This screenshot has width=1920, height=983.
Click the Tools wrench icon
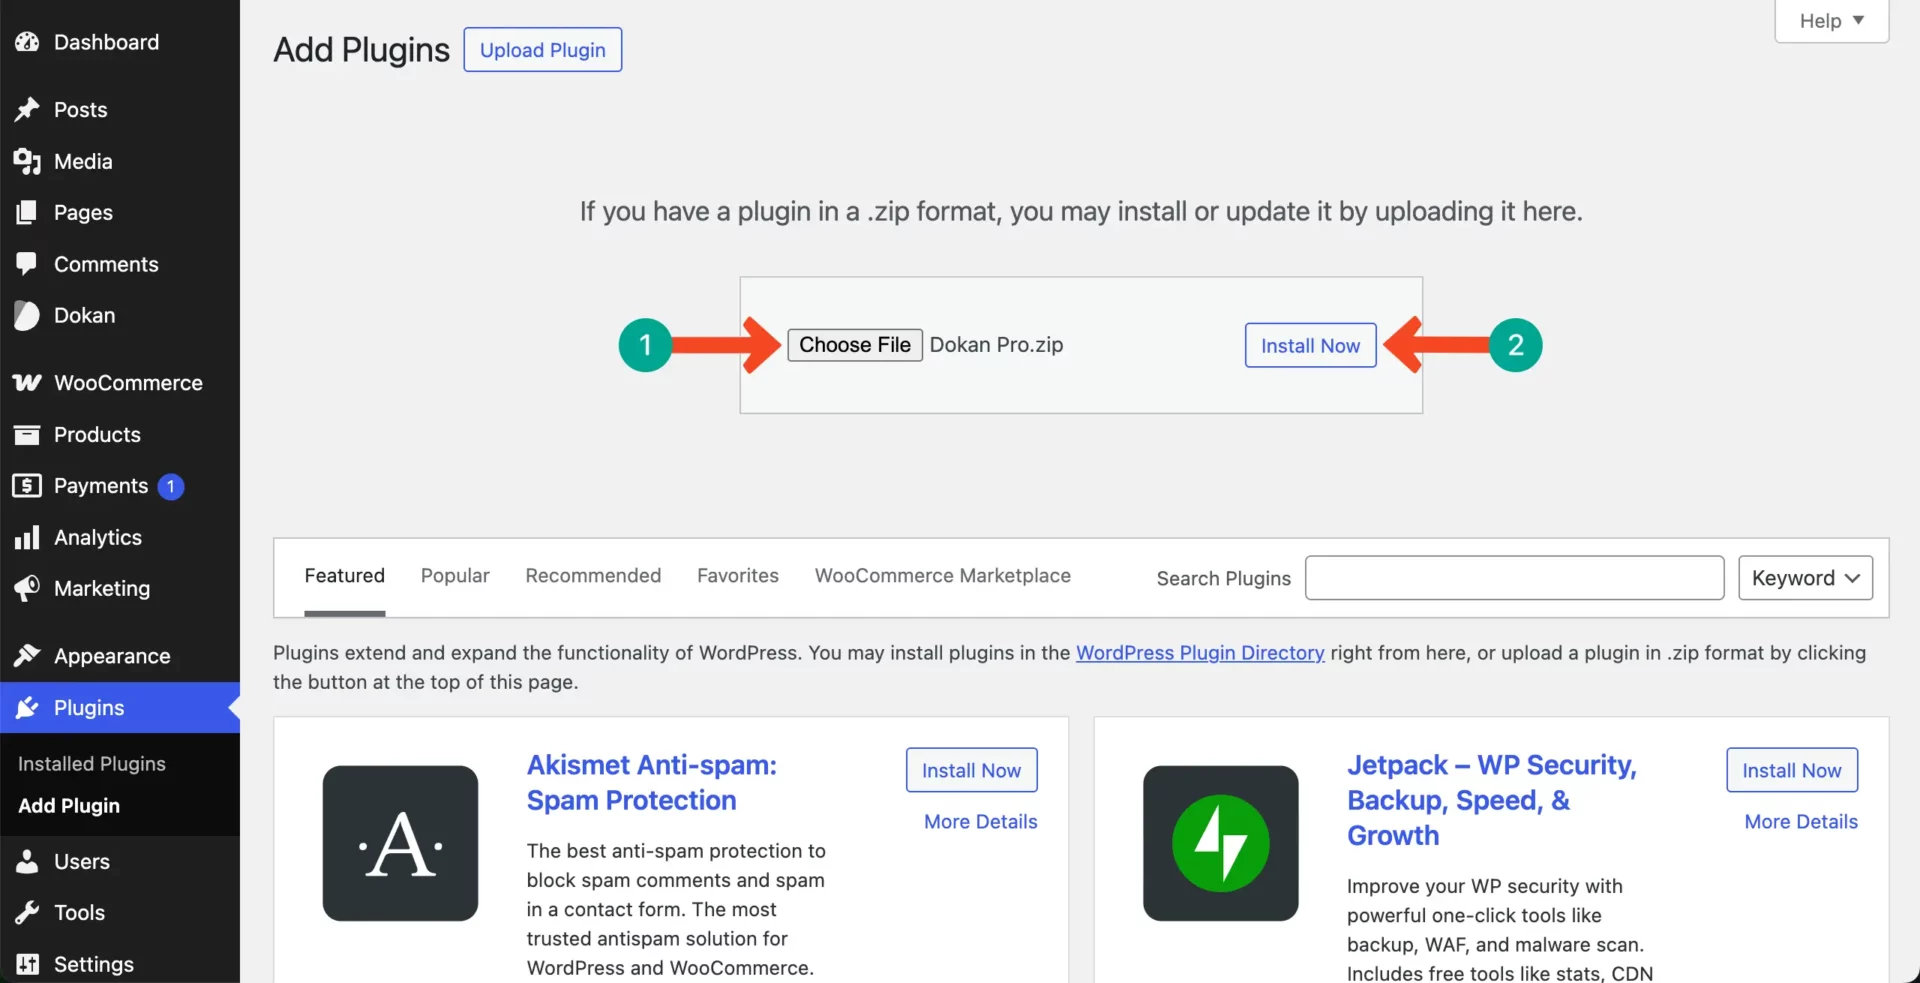[27, 913]
